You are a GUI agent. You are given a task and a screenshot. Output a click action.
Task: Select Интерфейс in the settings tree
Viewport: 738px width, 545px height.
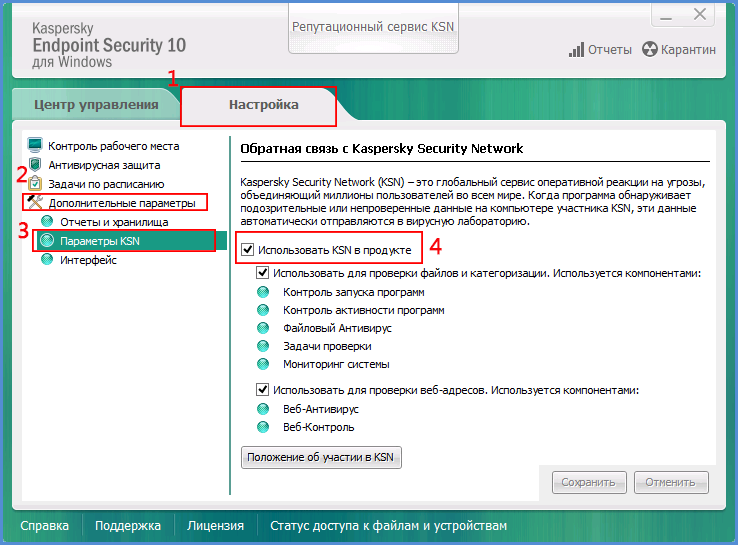88,260
